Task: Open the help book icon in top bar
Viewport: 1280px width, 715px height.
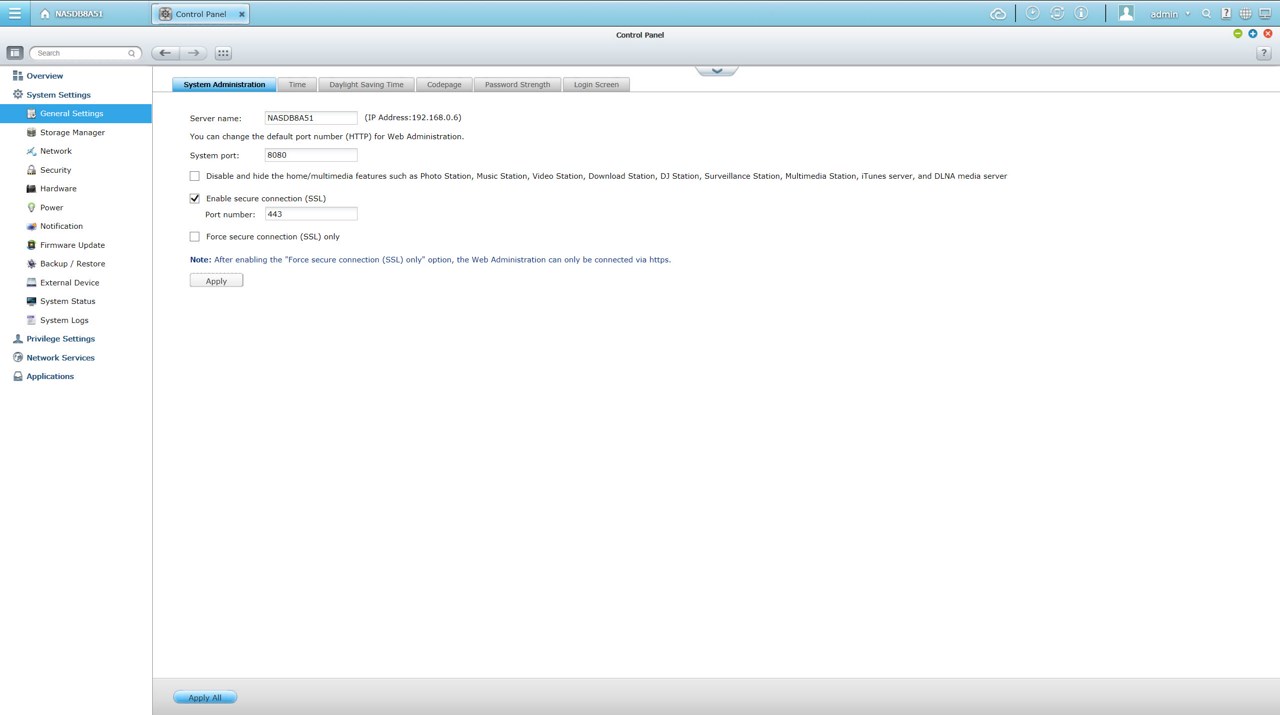Action: coord(1226,14)
